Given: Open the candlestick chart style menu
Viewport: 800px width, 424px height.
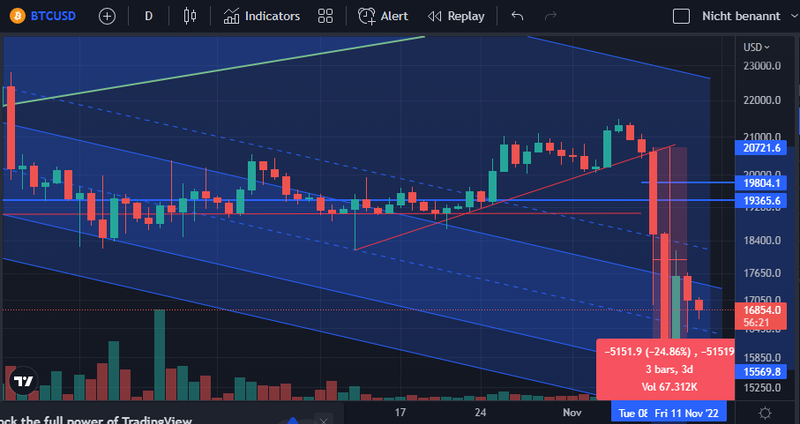Looking at the screenshot, I should pyautogui.click(x=189, y=16).
